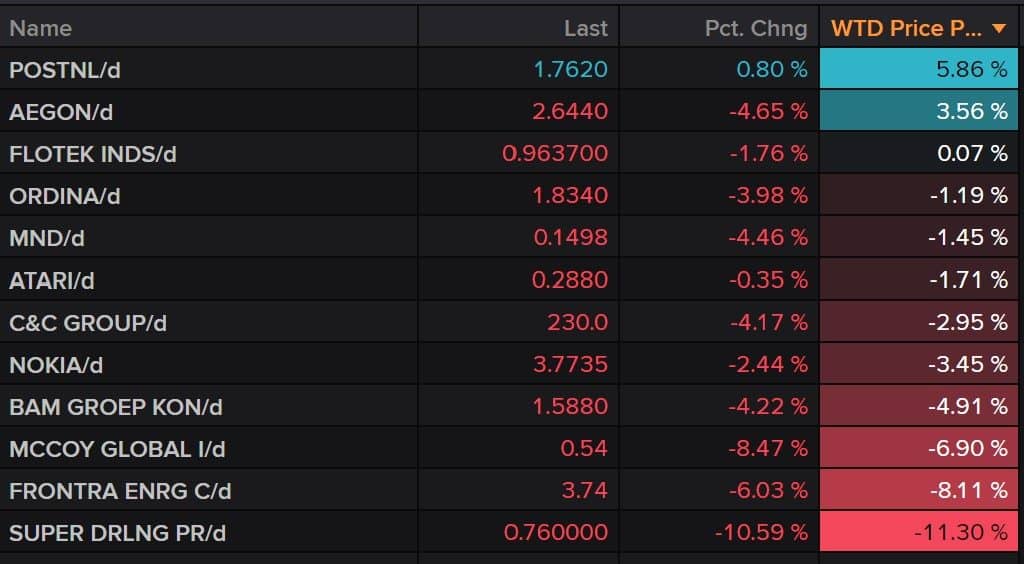Sort by the Name column header
This screenshot has height=564, width=1024.
[41, 28]
